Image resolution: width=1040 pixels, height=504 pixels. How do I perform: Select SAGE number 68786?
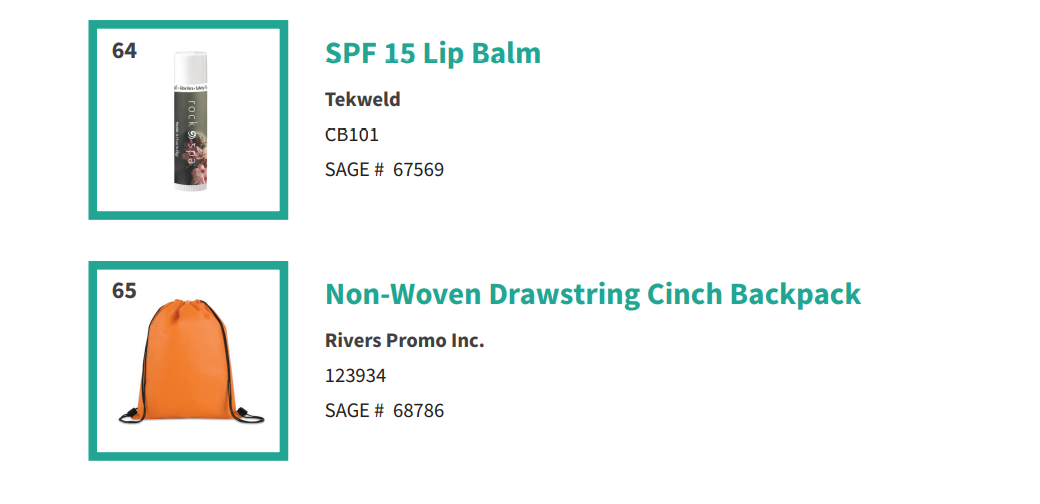coord(384,410)
